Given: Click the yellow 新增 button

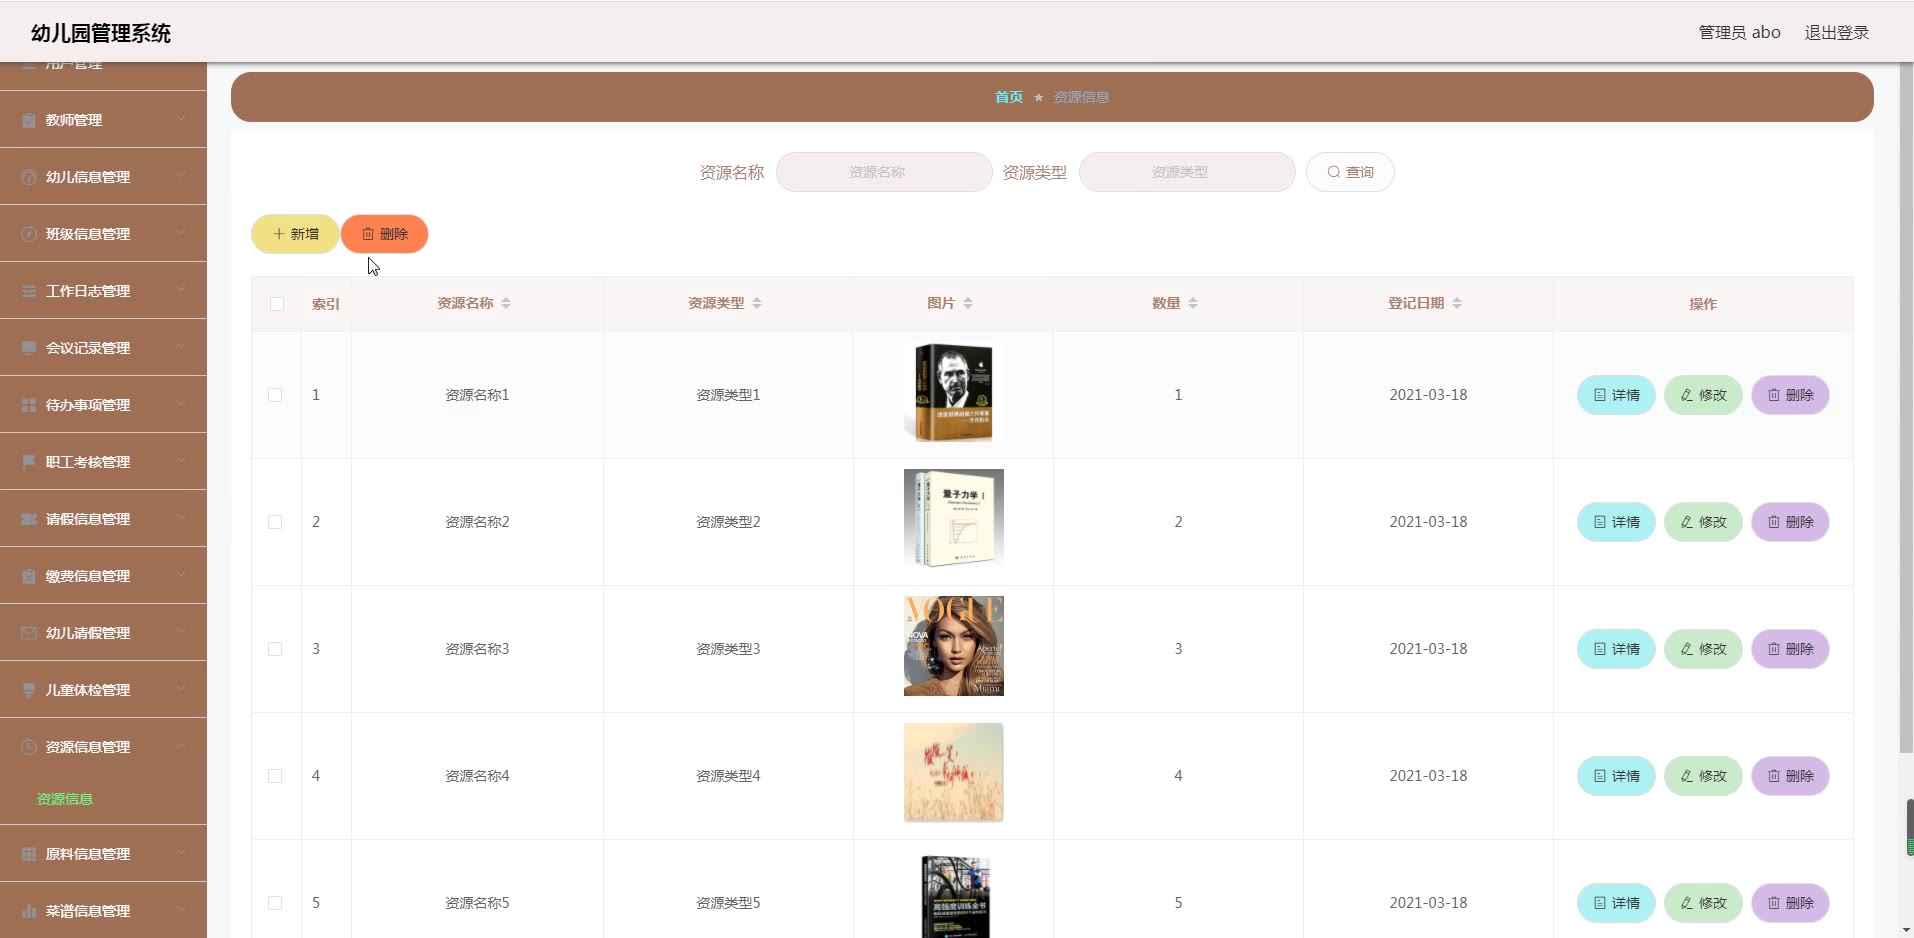Looking at the screenshot, I should point(295,234).
